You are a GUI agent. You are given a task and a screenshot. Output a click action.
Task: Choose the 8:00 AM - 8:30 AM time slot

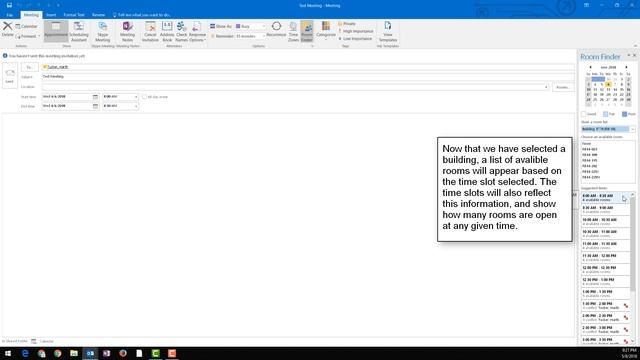605,198
